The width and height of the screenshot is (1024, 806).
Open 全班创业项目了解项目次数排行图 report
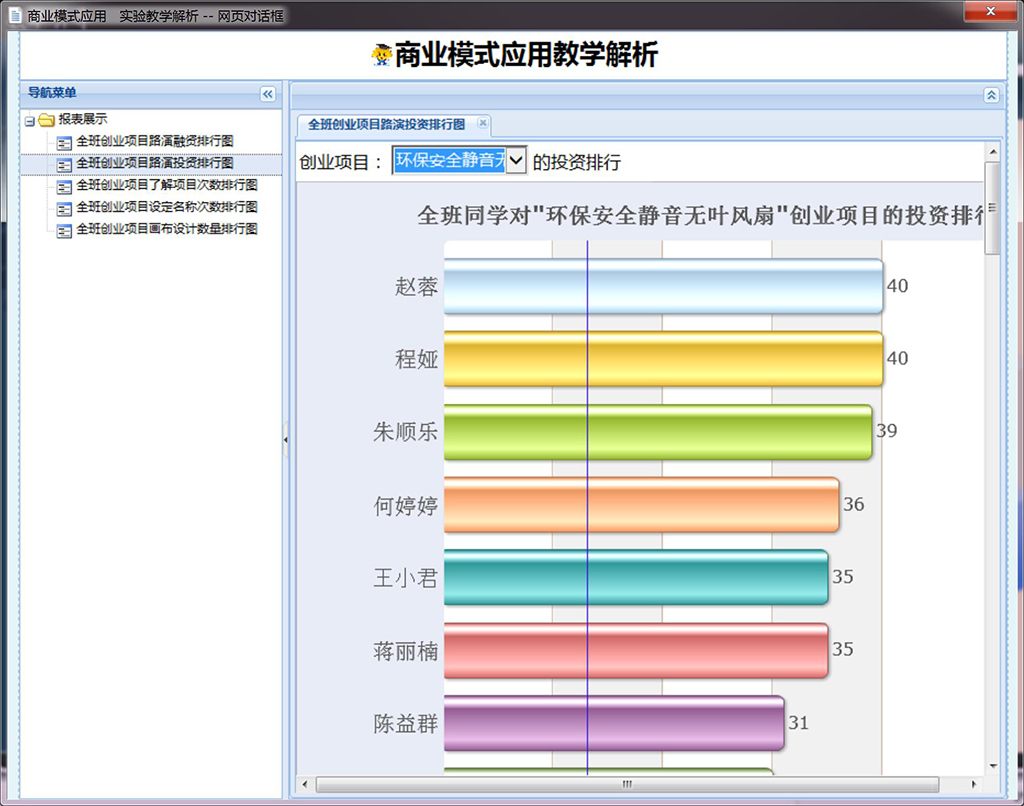tap(166, 185)
